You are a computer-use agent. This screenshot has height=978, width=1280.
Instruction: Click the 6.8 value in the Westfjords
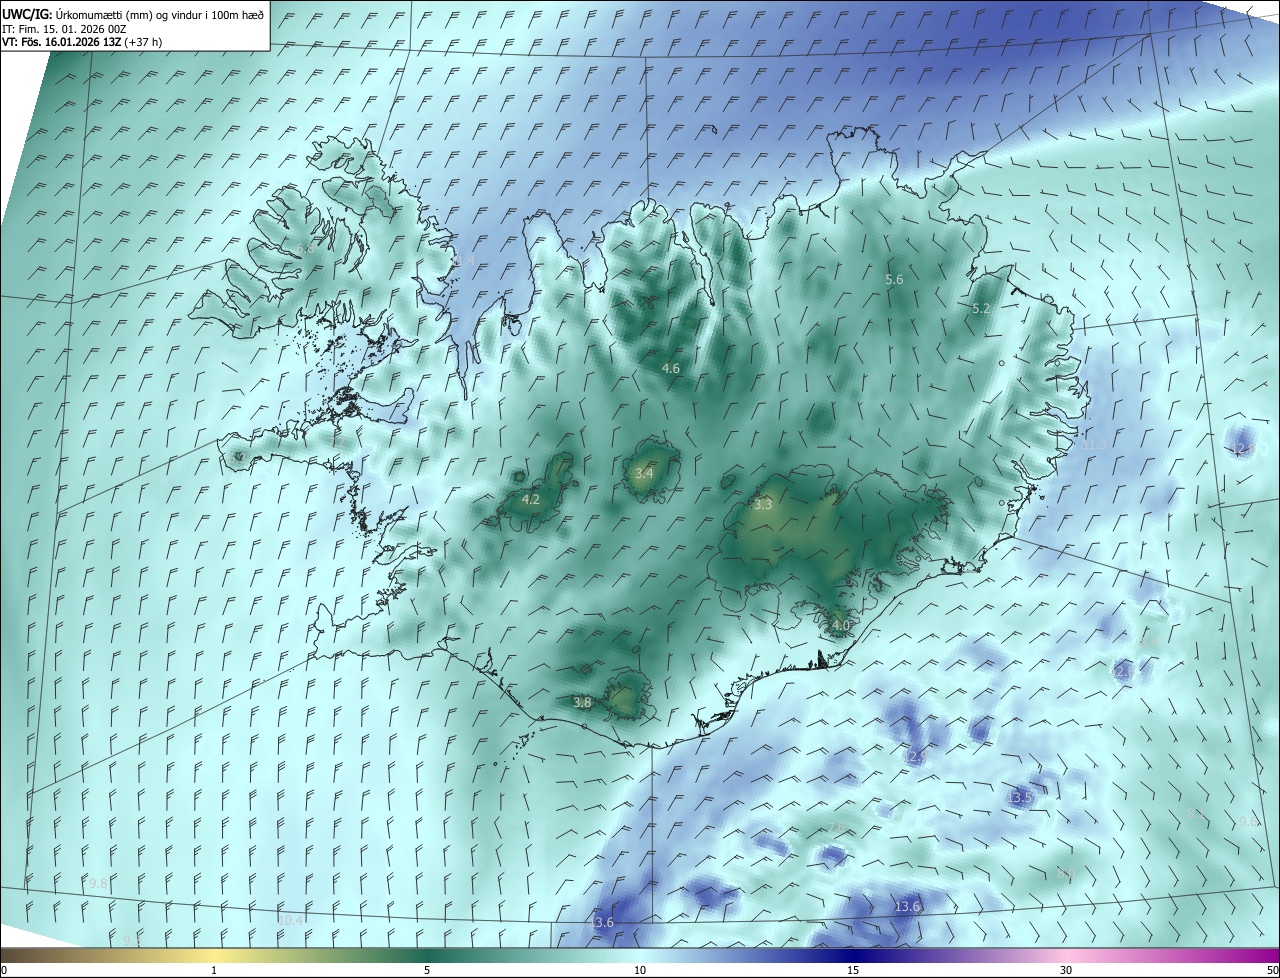tap(305, 247)
